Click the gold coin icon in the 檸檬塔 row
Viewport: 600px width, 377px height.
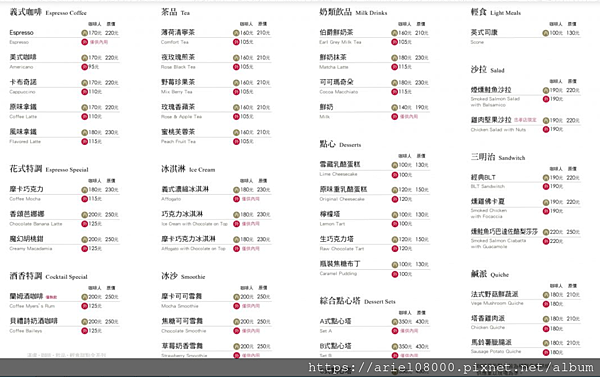(395, 215)
